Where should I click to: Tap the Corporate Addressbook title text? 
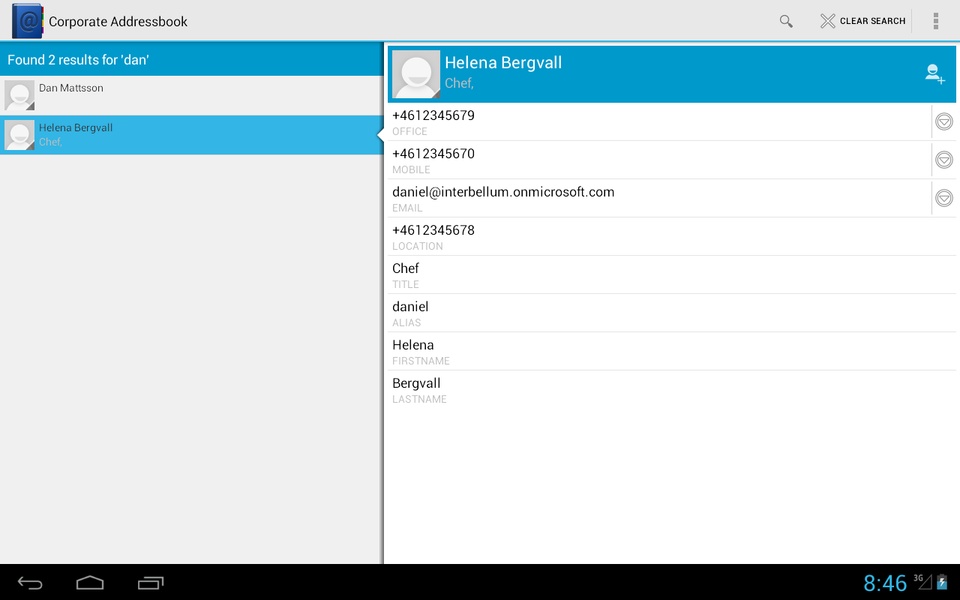point(118,21)
